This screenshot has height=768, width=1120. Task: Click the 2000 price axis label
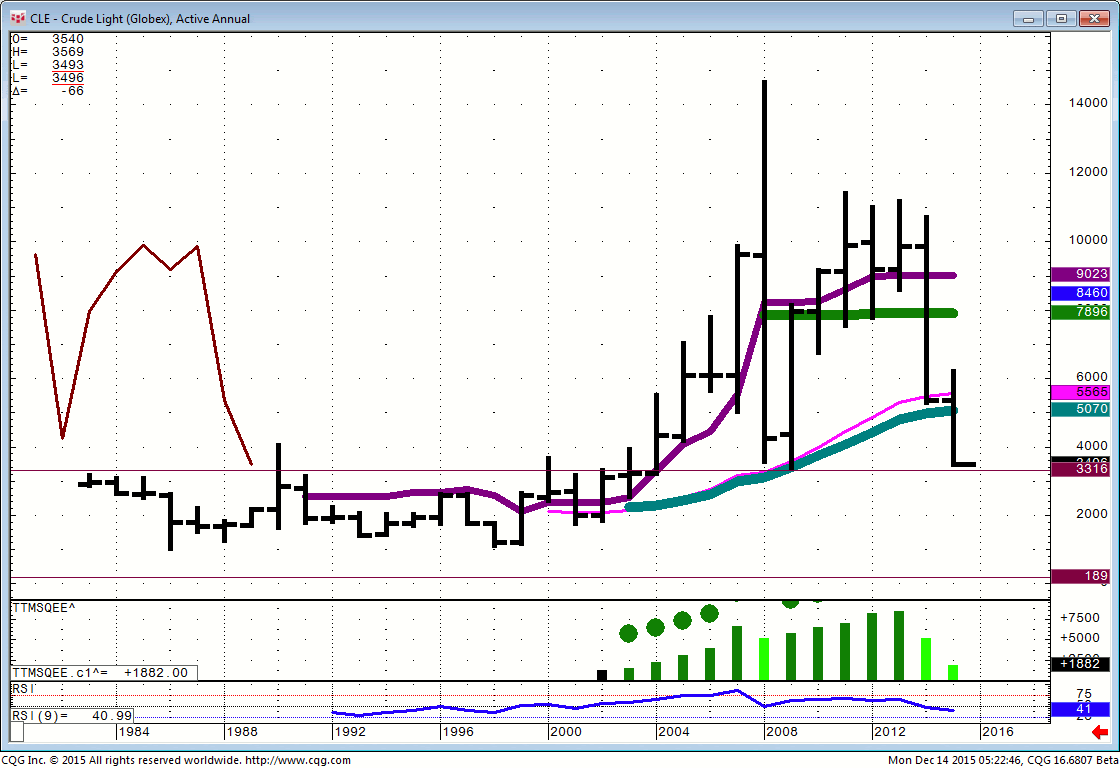tap(1091, 514)
